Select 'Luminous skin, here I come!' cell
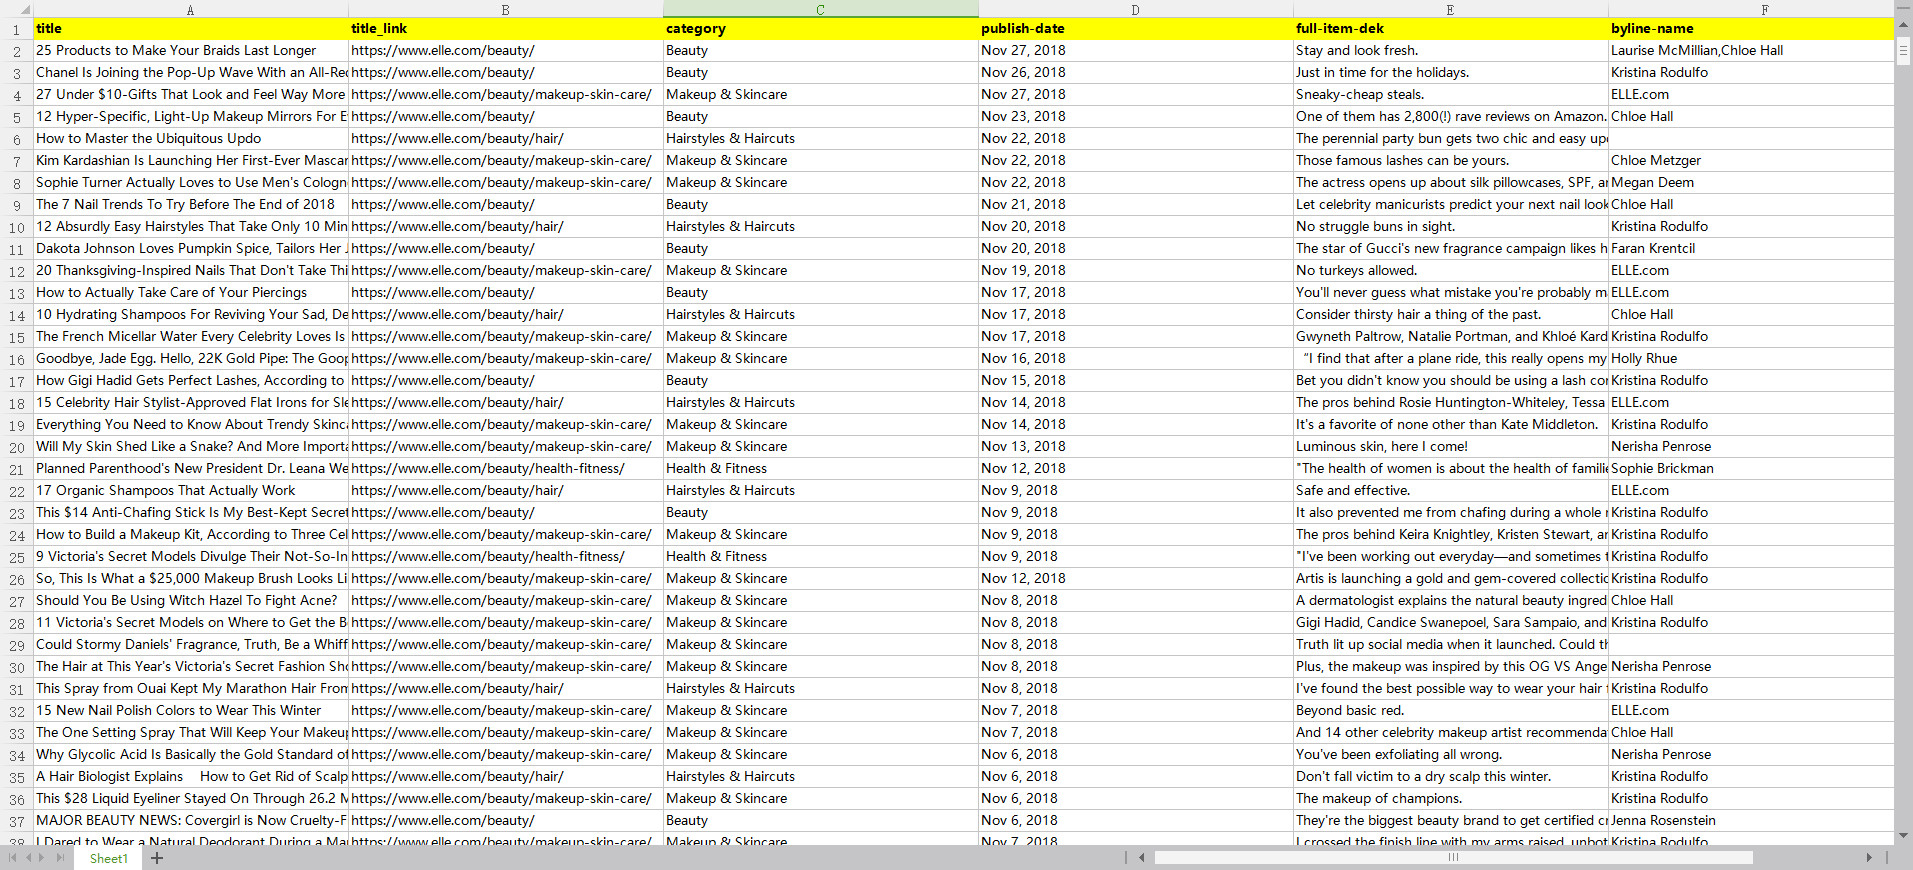 tap(1451, 447)
